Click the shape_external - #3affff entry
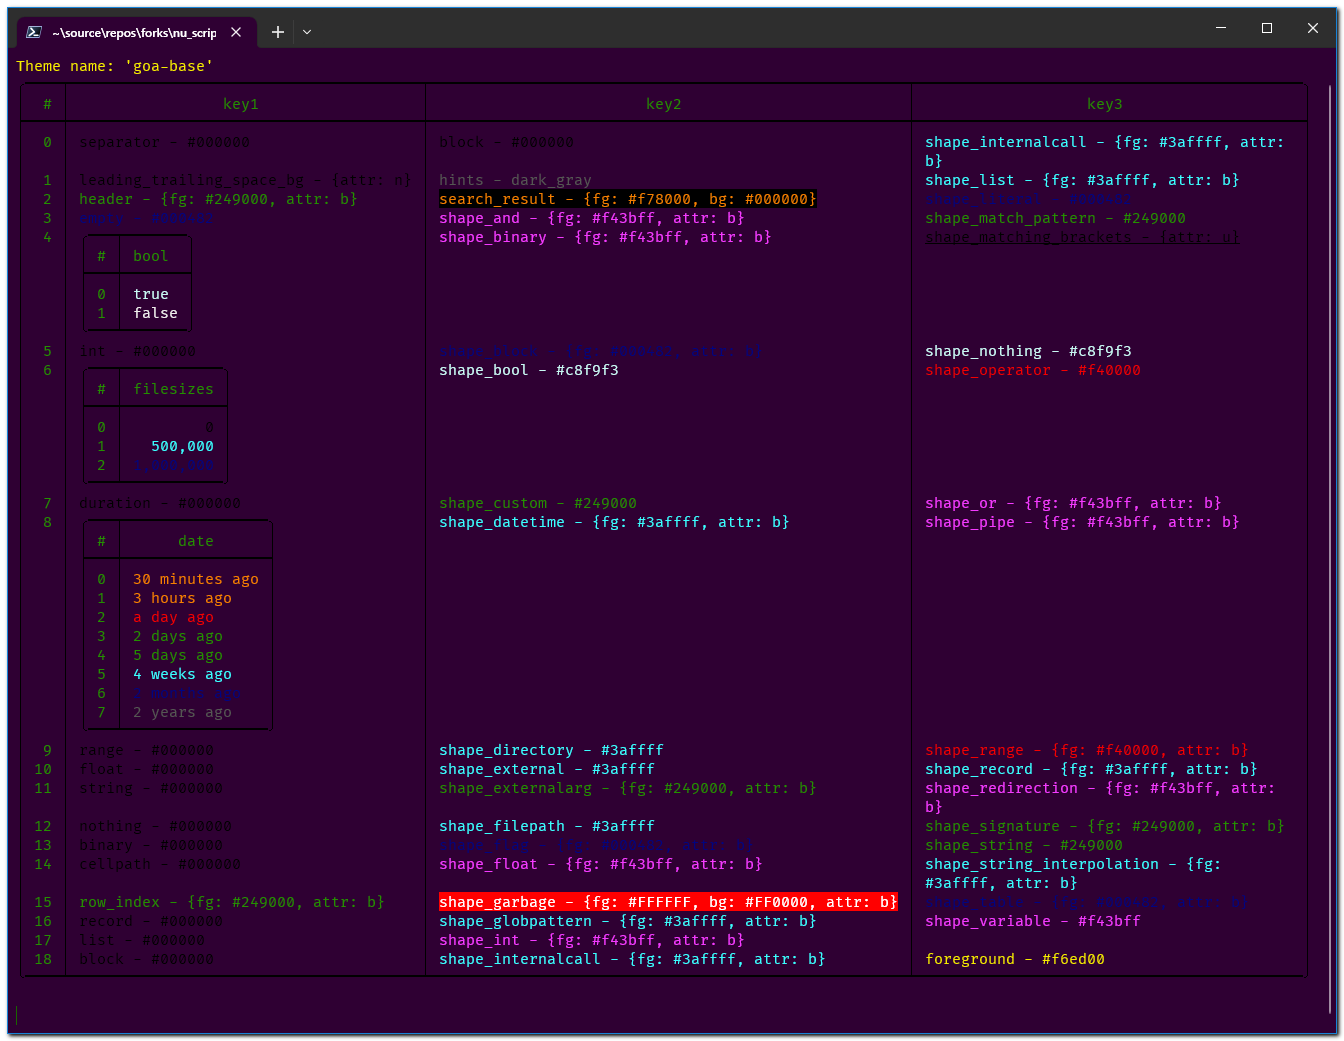This screenshot has height=1041, width=1344. [547, 769]
